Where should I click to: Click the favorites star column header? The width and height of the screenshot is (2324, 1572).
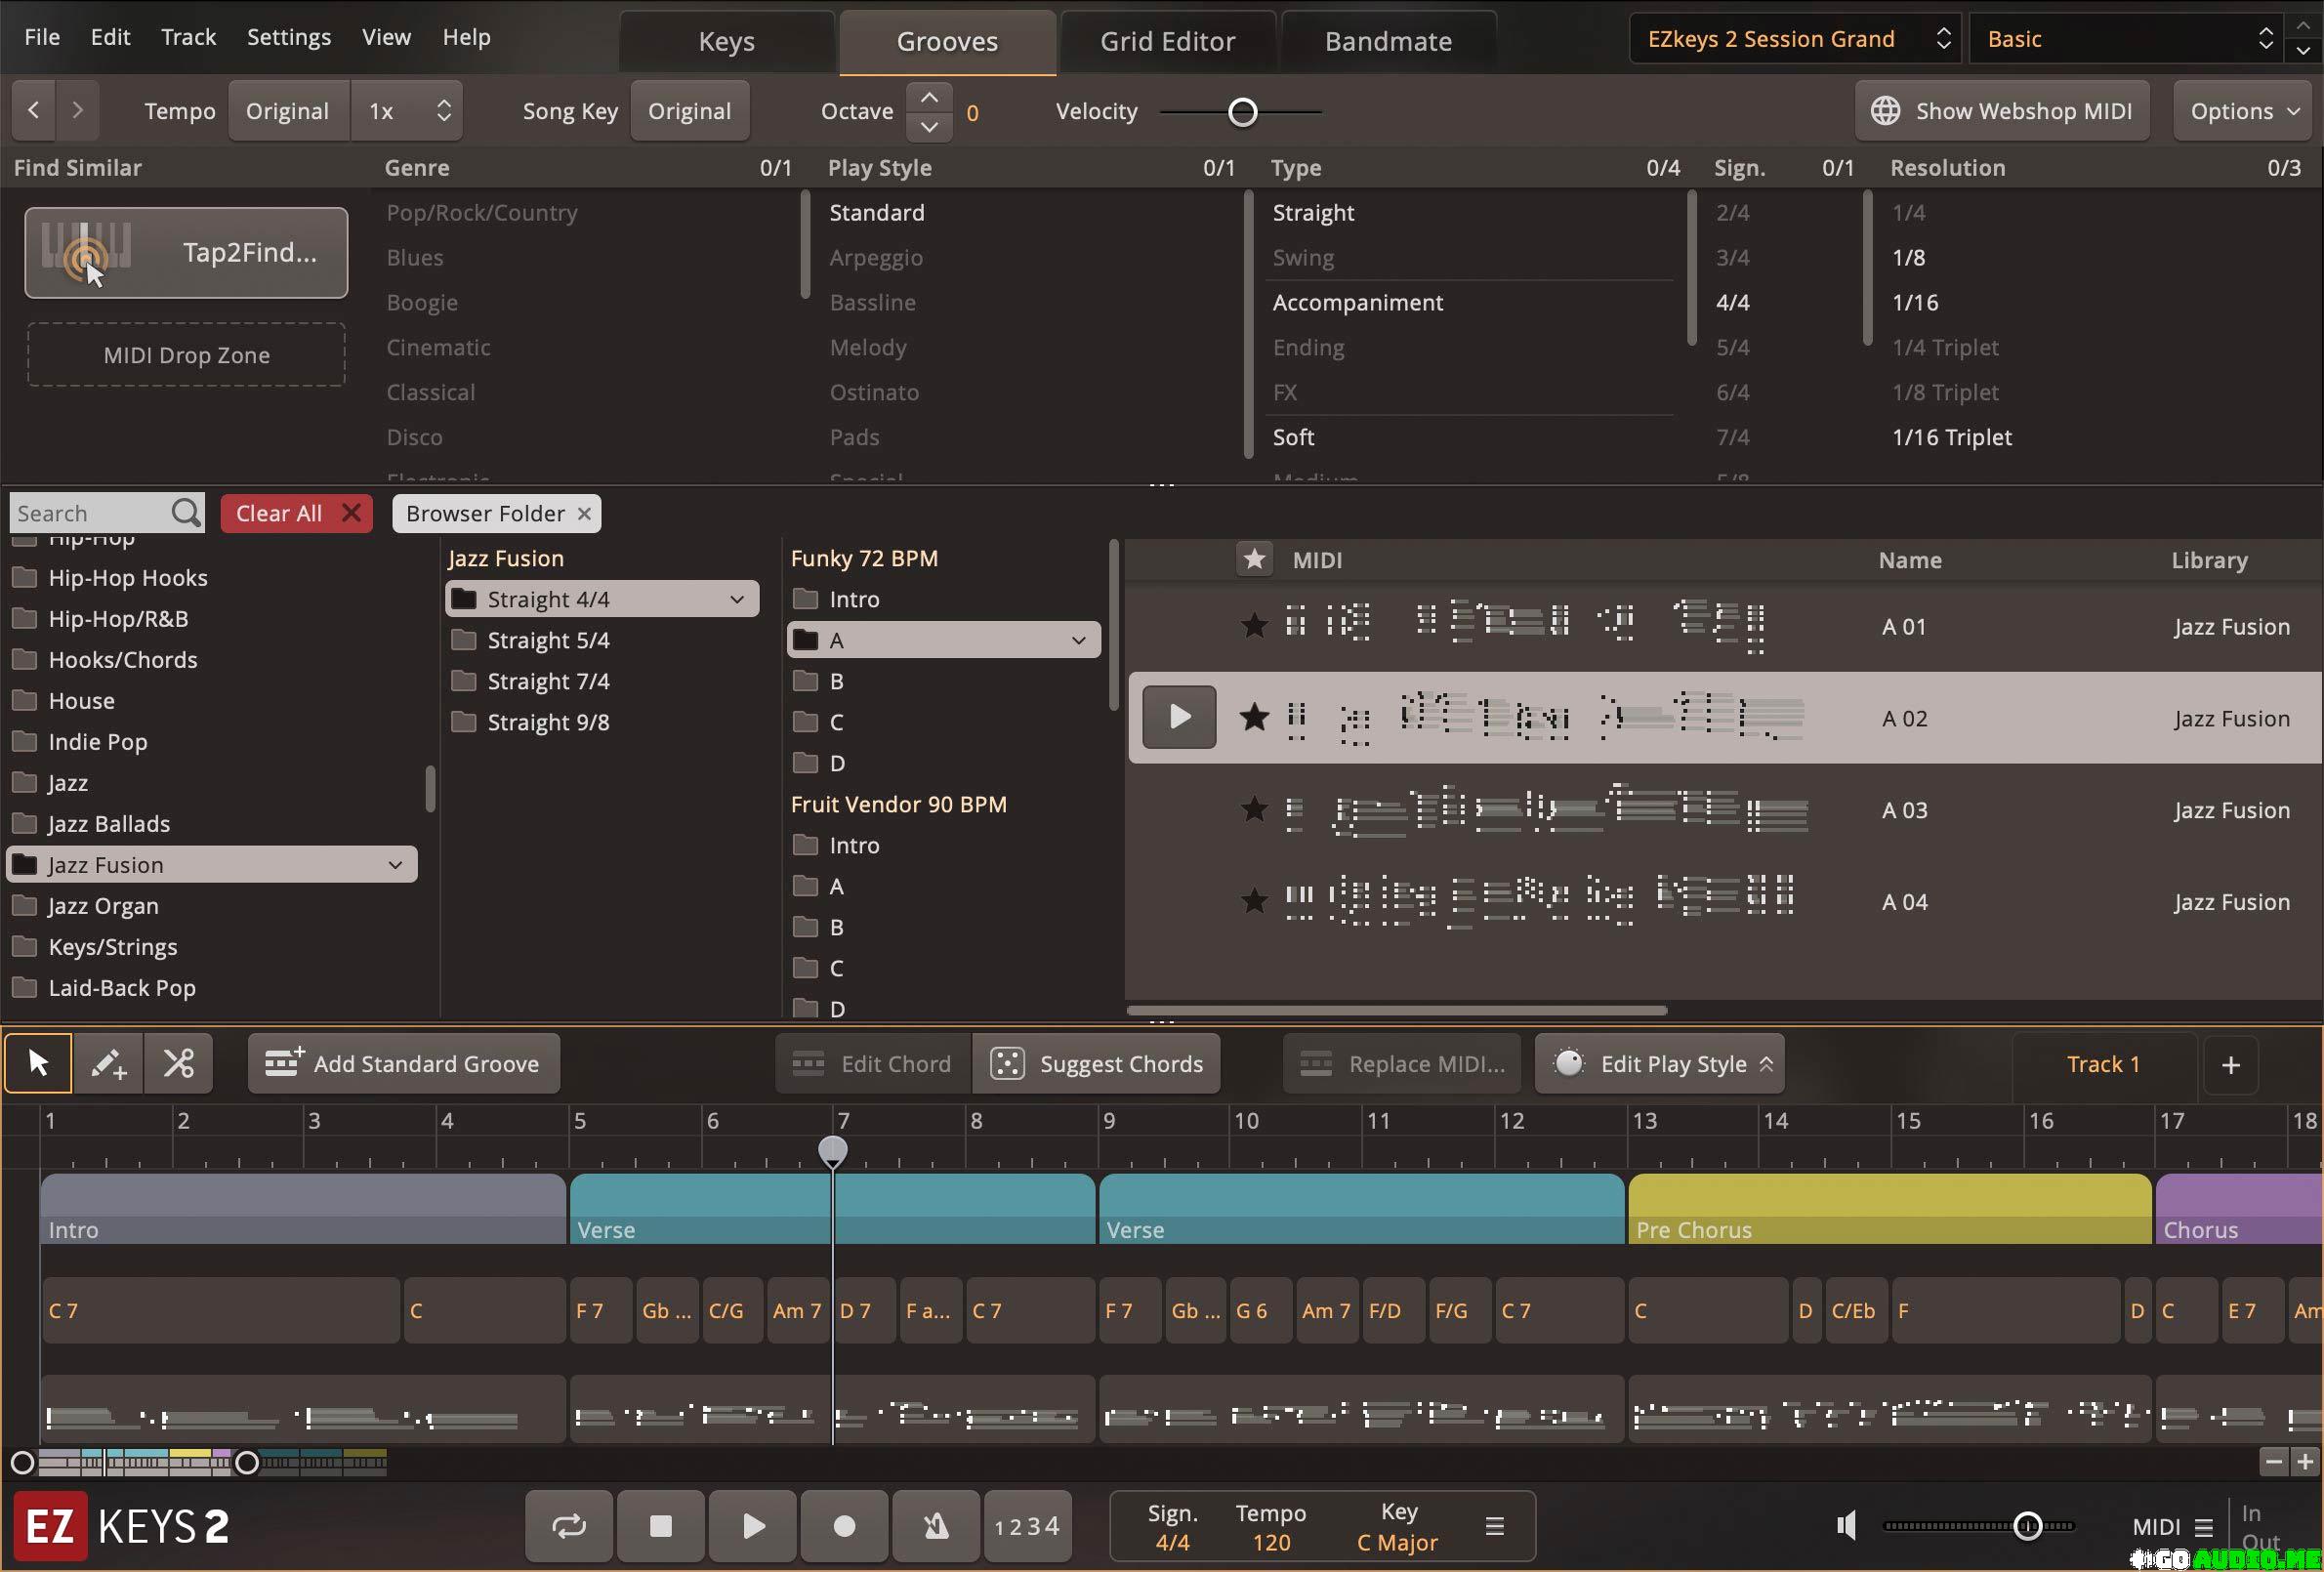click(1254, 559)
